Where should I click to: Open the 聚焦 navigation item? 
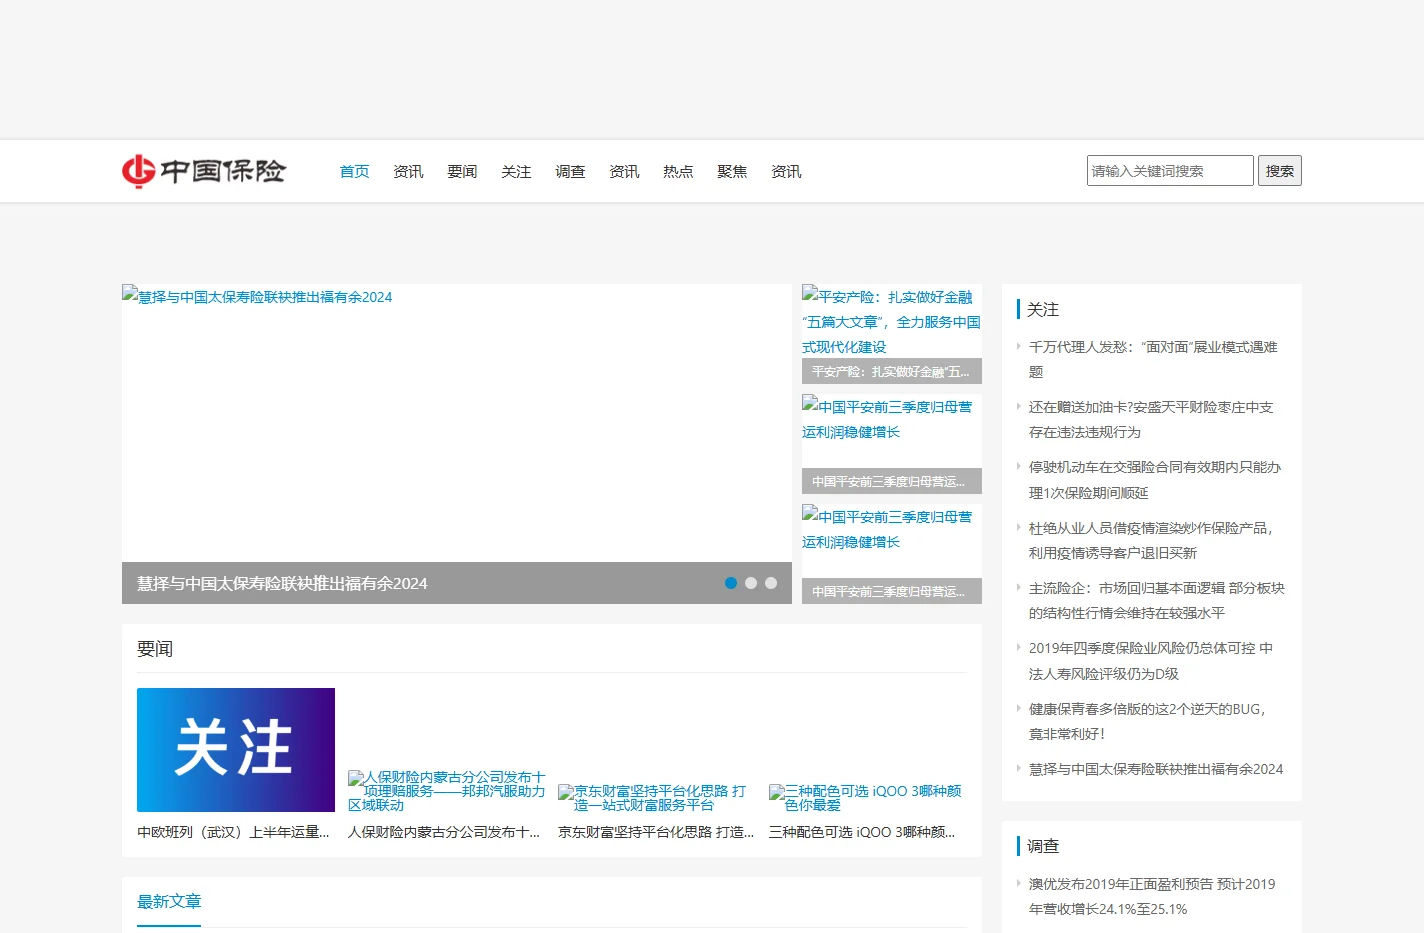tap(732, 172)
